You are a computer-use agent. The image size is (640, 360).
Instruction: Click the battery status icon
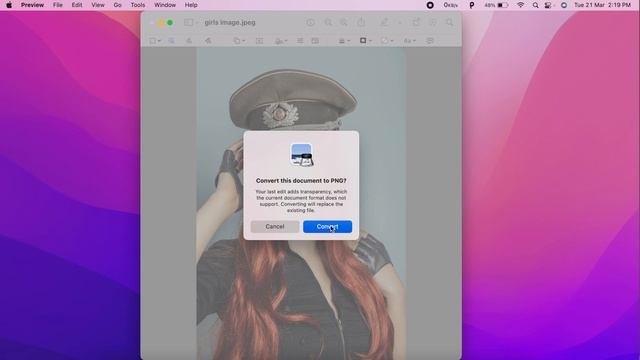[496, 5]
